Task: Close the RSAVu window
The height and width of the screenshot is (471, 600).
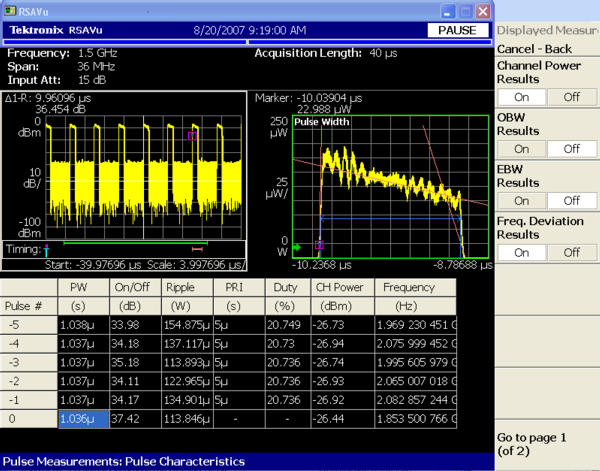Action: 483,11
